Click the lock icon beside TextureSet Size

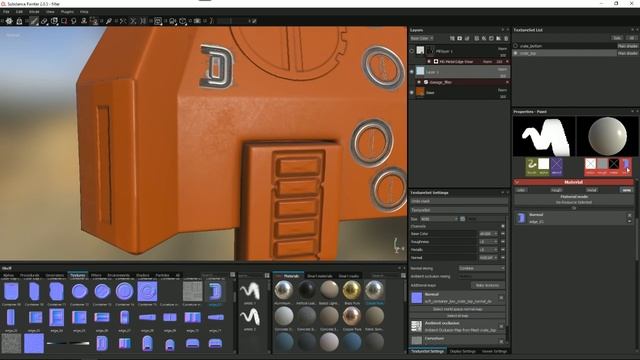coord(462,219)
